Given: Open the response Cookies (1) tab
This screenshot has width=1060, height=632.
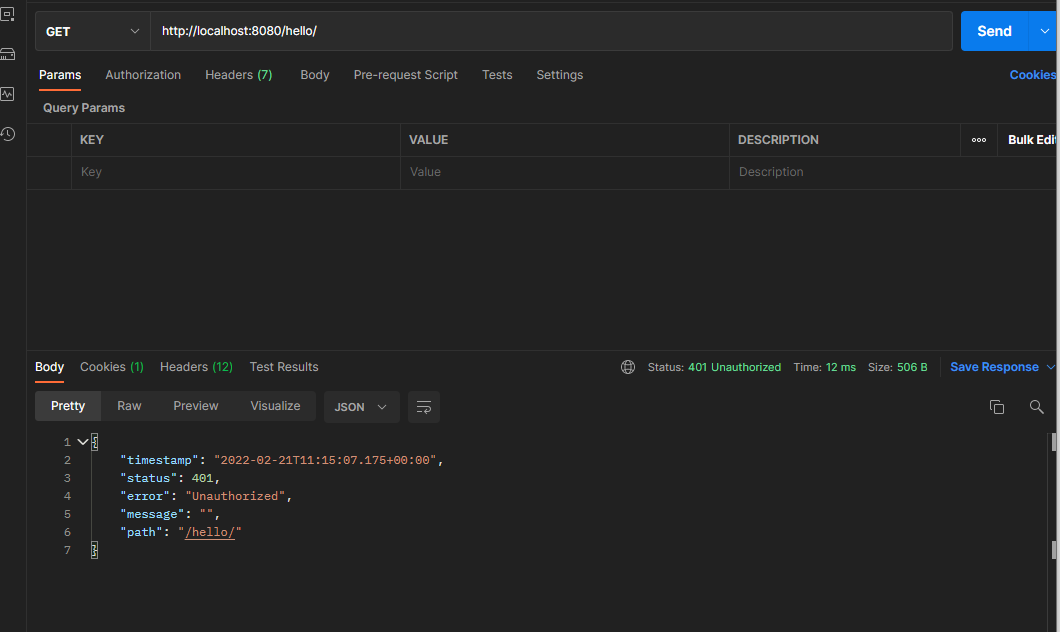Looking at the screenshot, I should (x=112, y=367).
